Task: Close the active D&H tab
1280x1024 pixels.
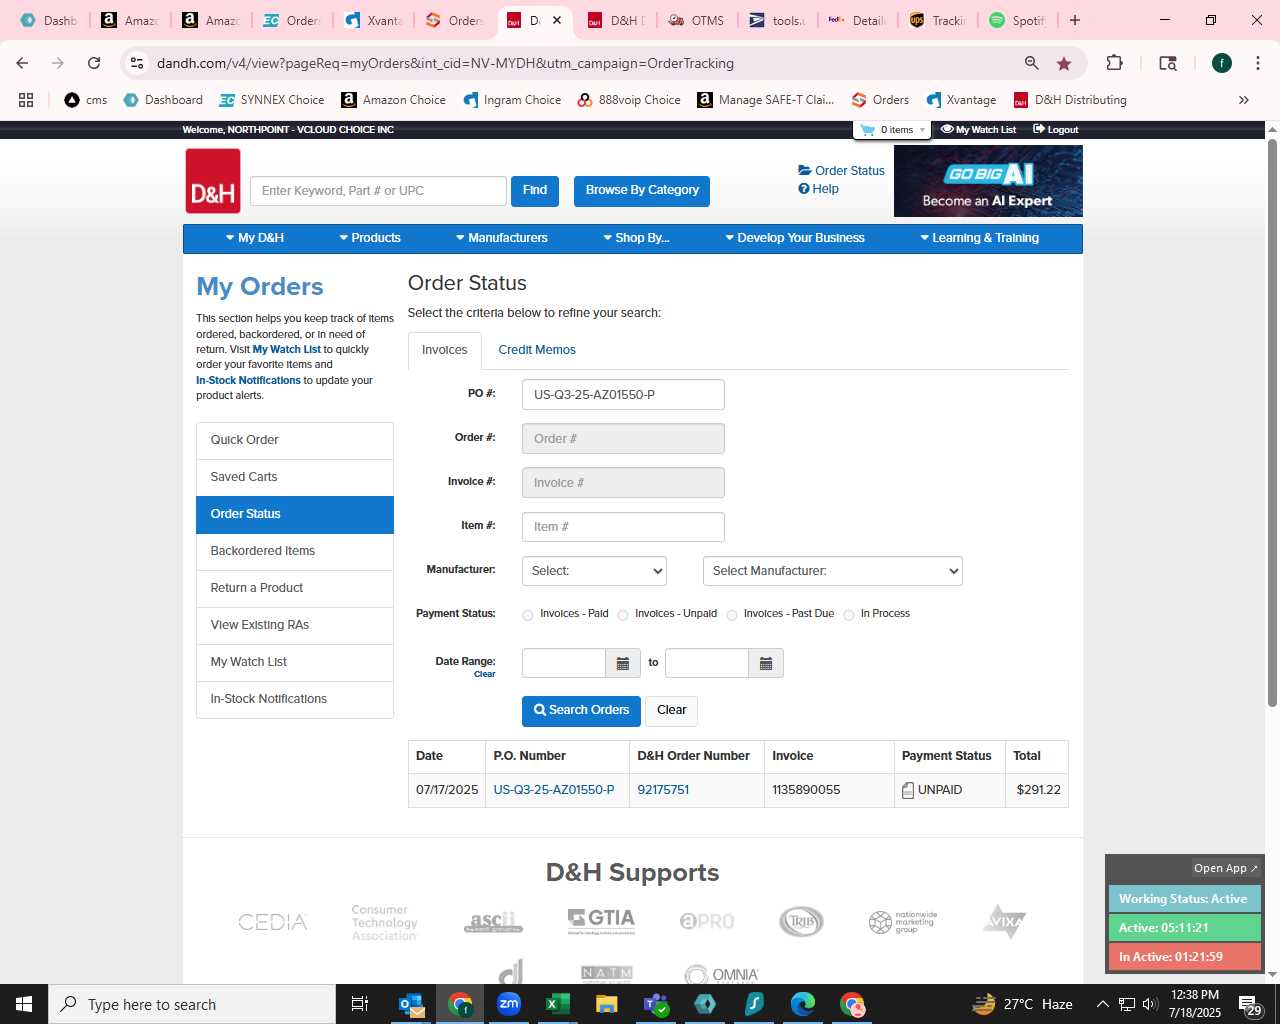Action: [557, 20]
